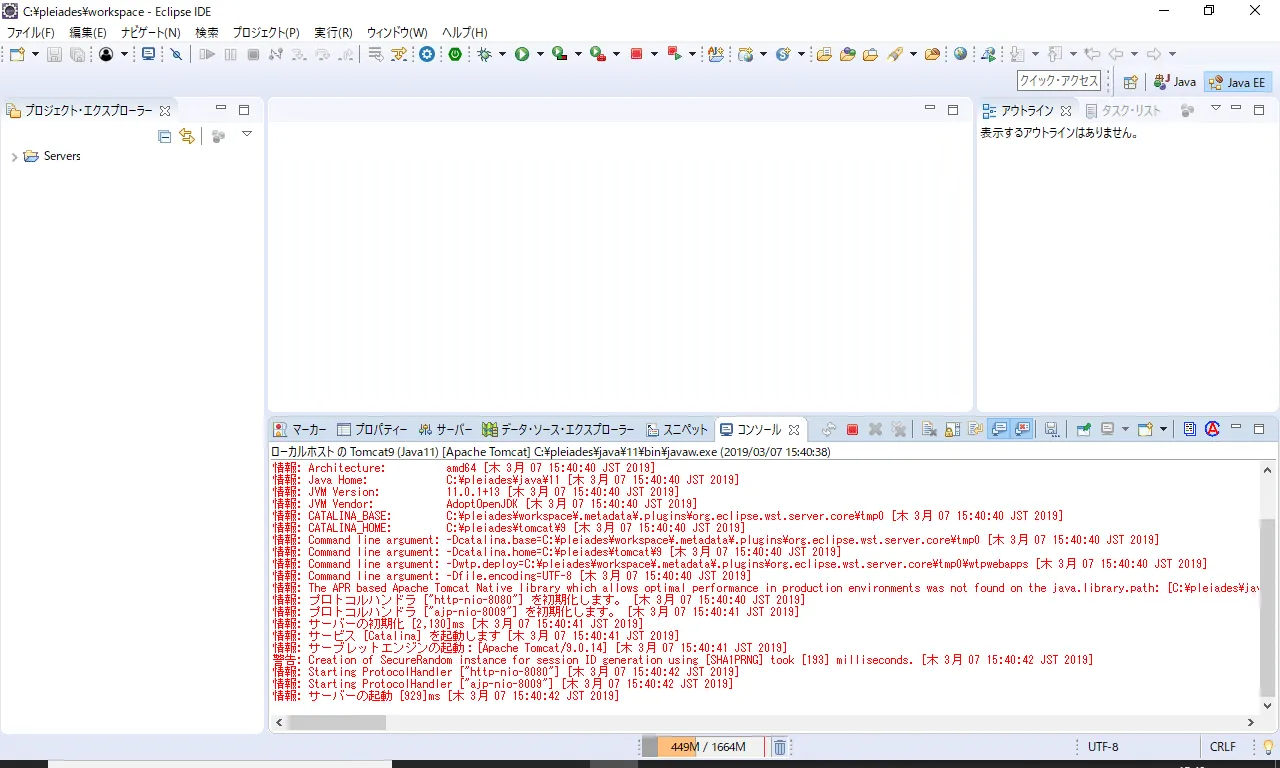This screenshot has width=1280, height=768.
Task: Click the red circled A console icon
Action: point(1212,430)
